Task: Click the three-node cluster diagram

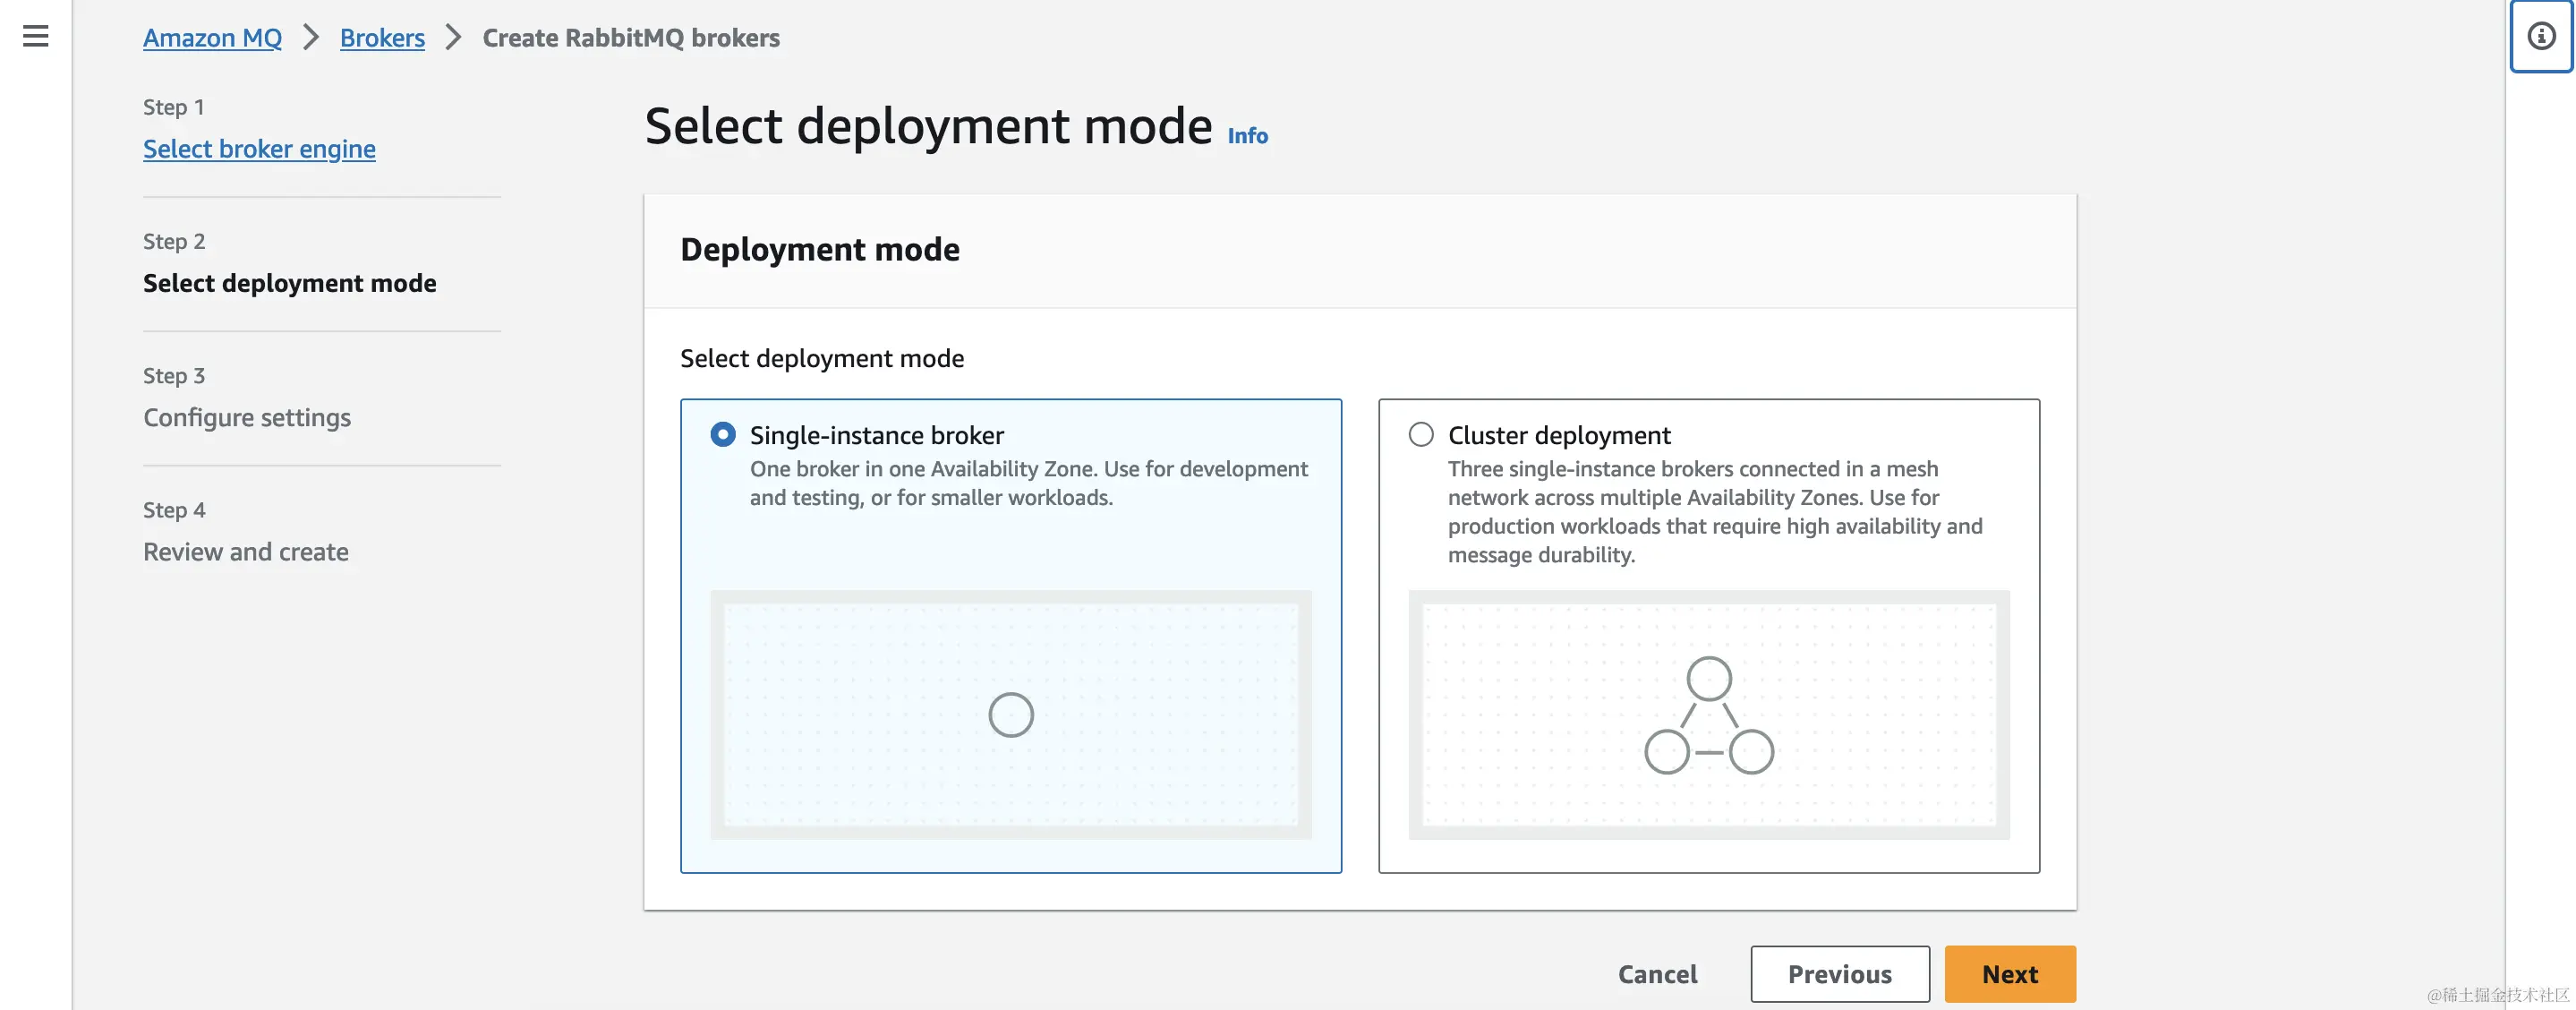Action: [x=1708, y=715]
